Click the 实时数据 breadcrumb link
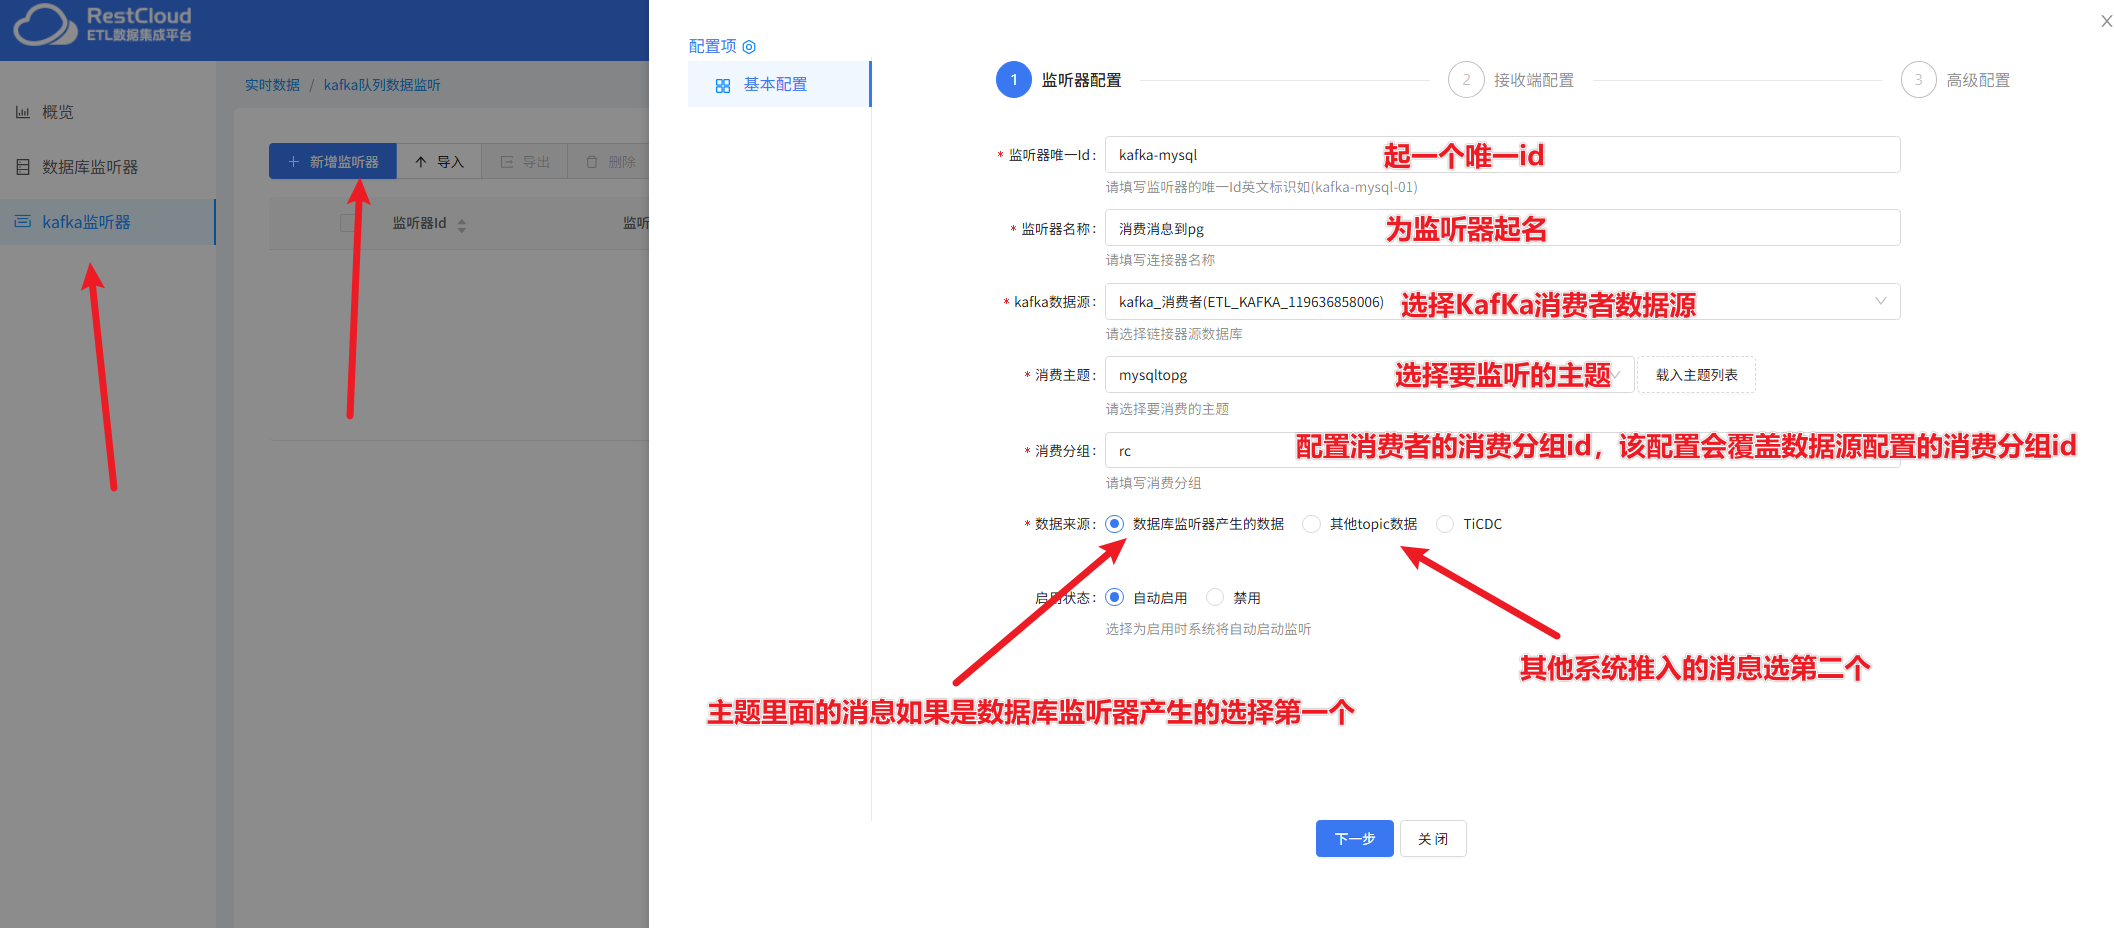 [272, 85]
